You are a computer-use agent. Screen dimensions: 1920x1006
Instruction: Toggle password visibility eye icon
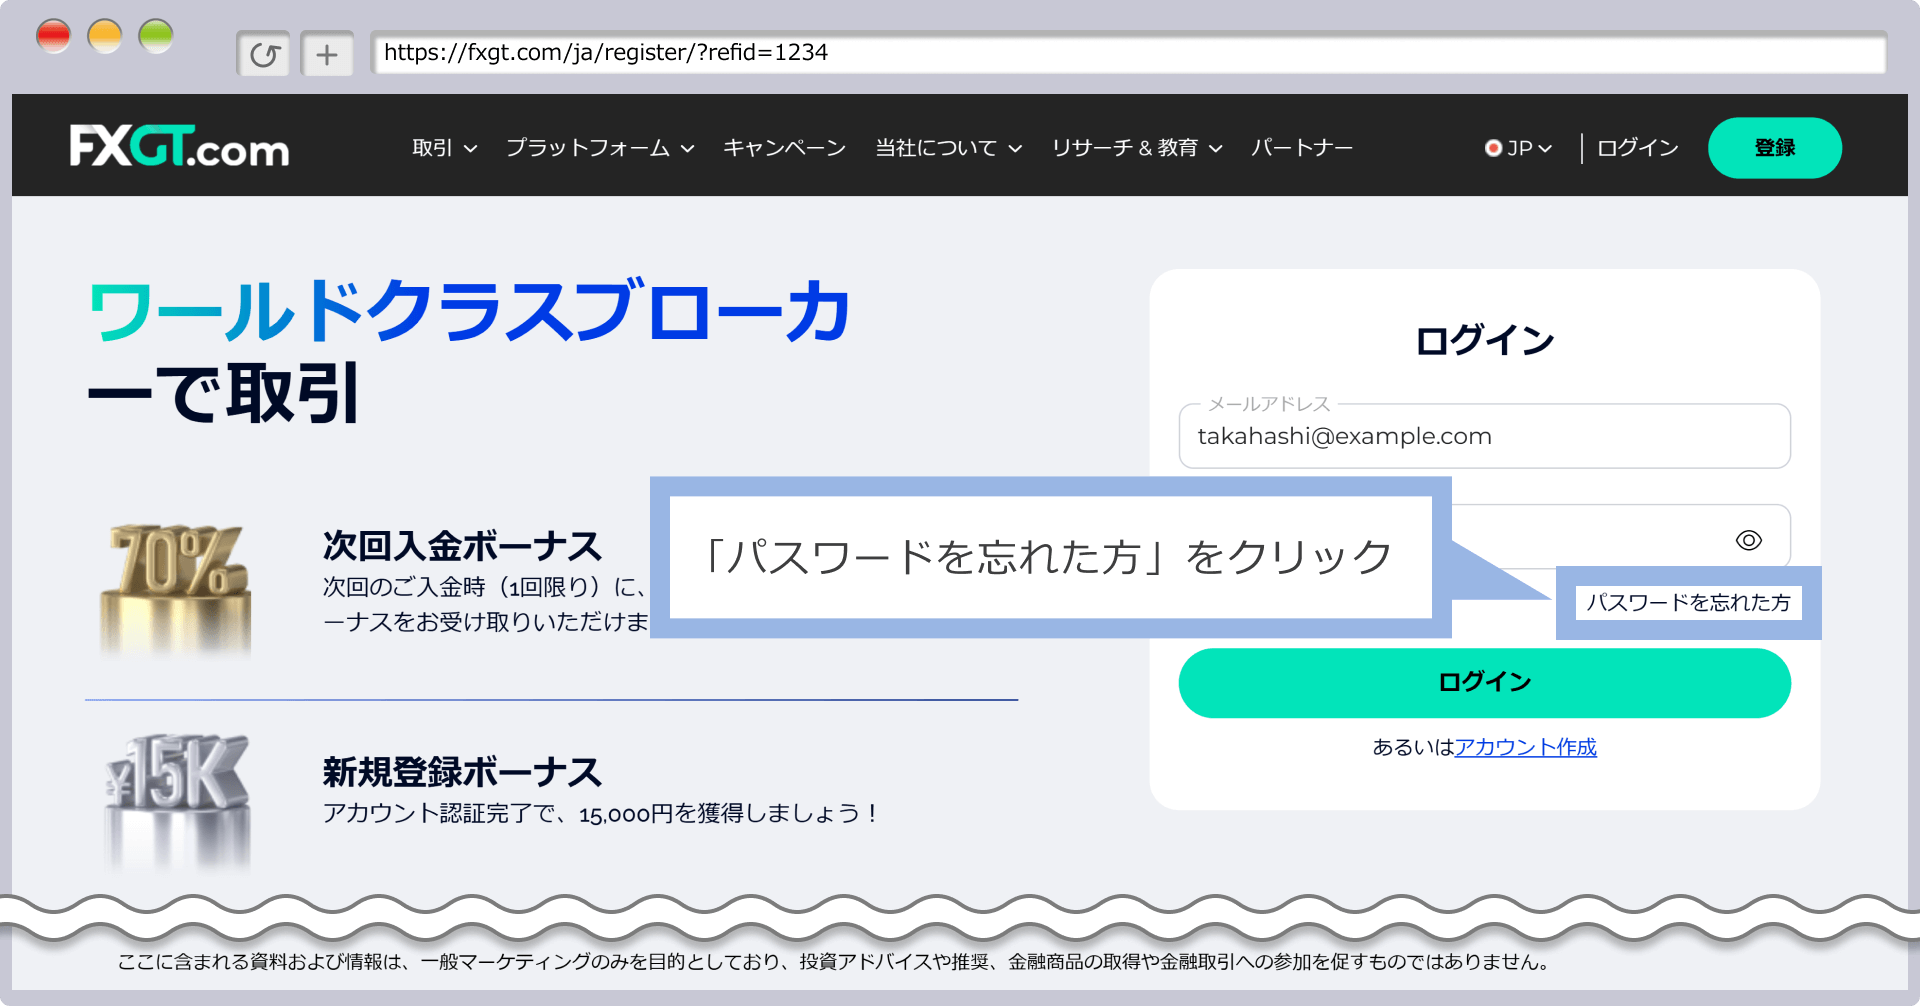point(1748,540)
